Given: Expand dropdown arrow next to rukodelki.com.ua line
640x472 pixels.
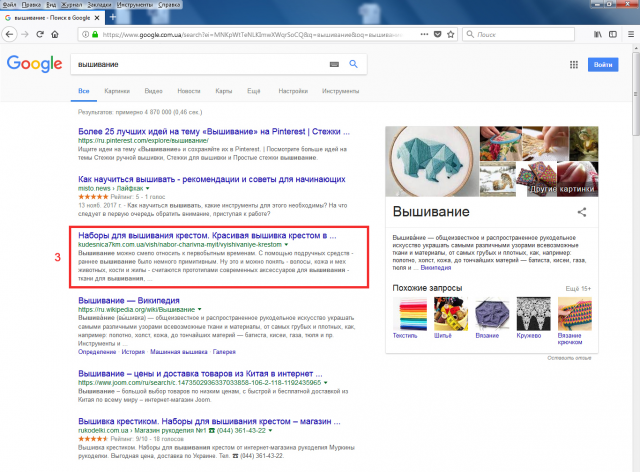Looking at the screenshot, I should [x=271, y=430].
